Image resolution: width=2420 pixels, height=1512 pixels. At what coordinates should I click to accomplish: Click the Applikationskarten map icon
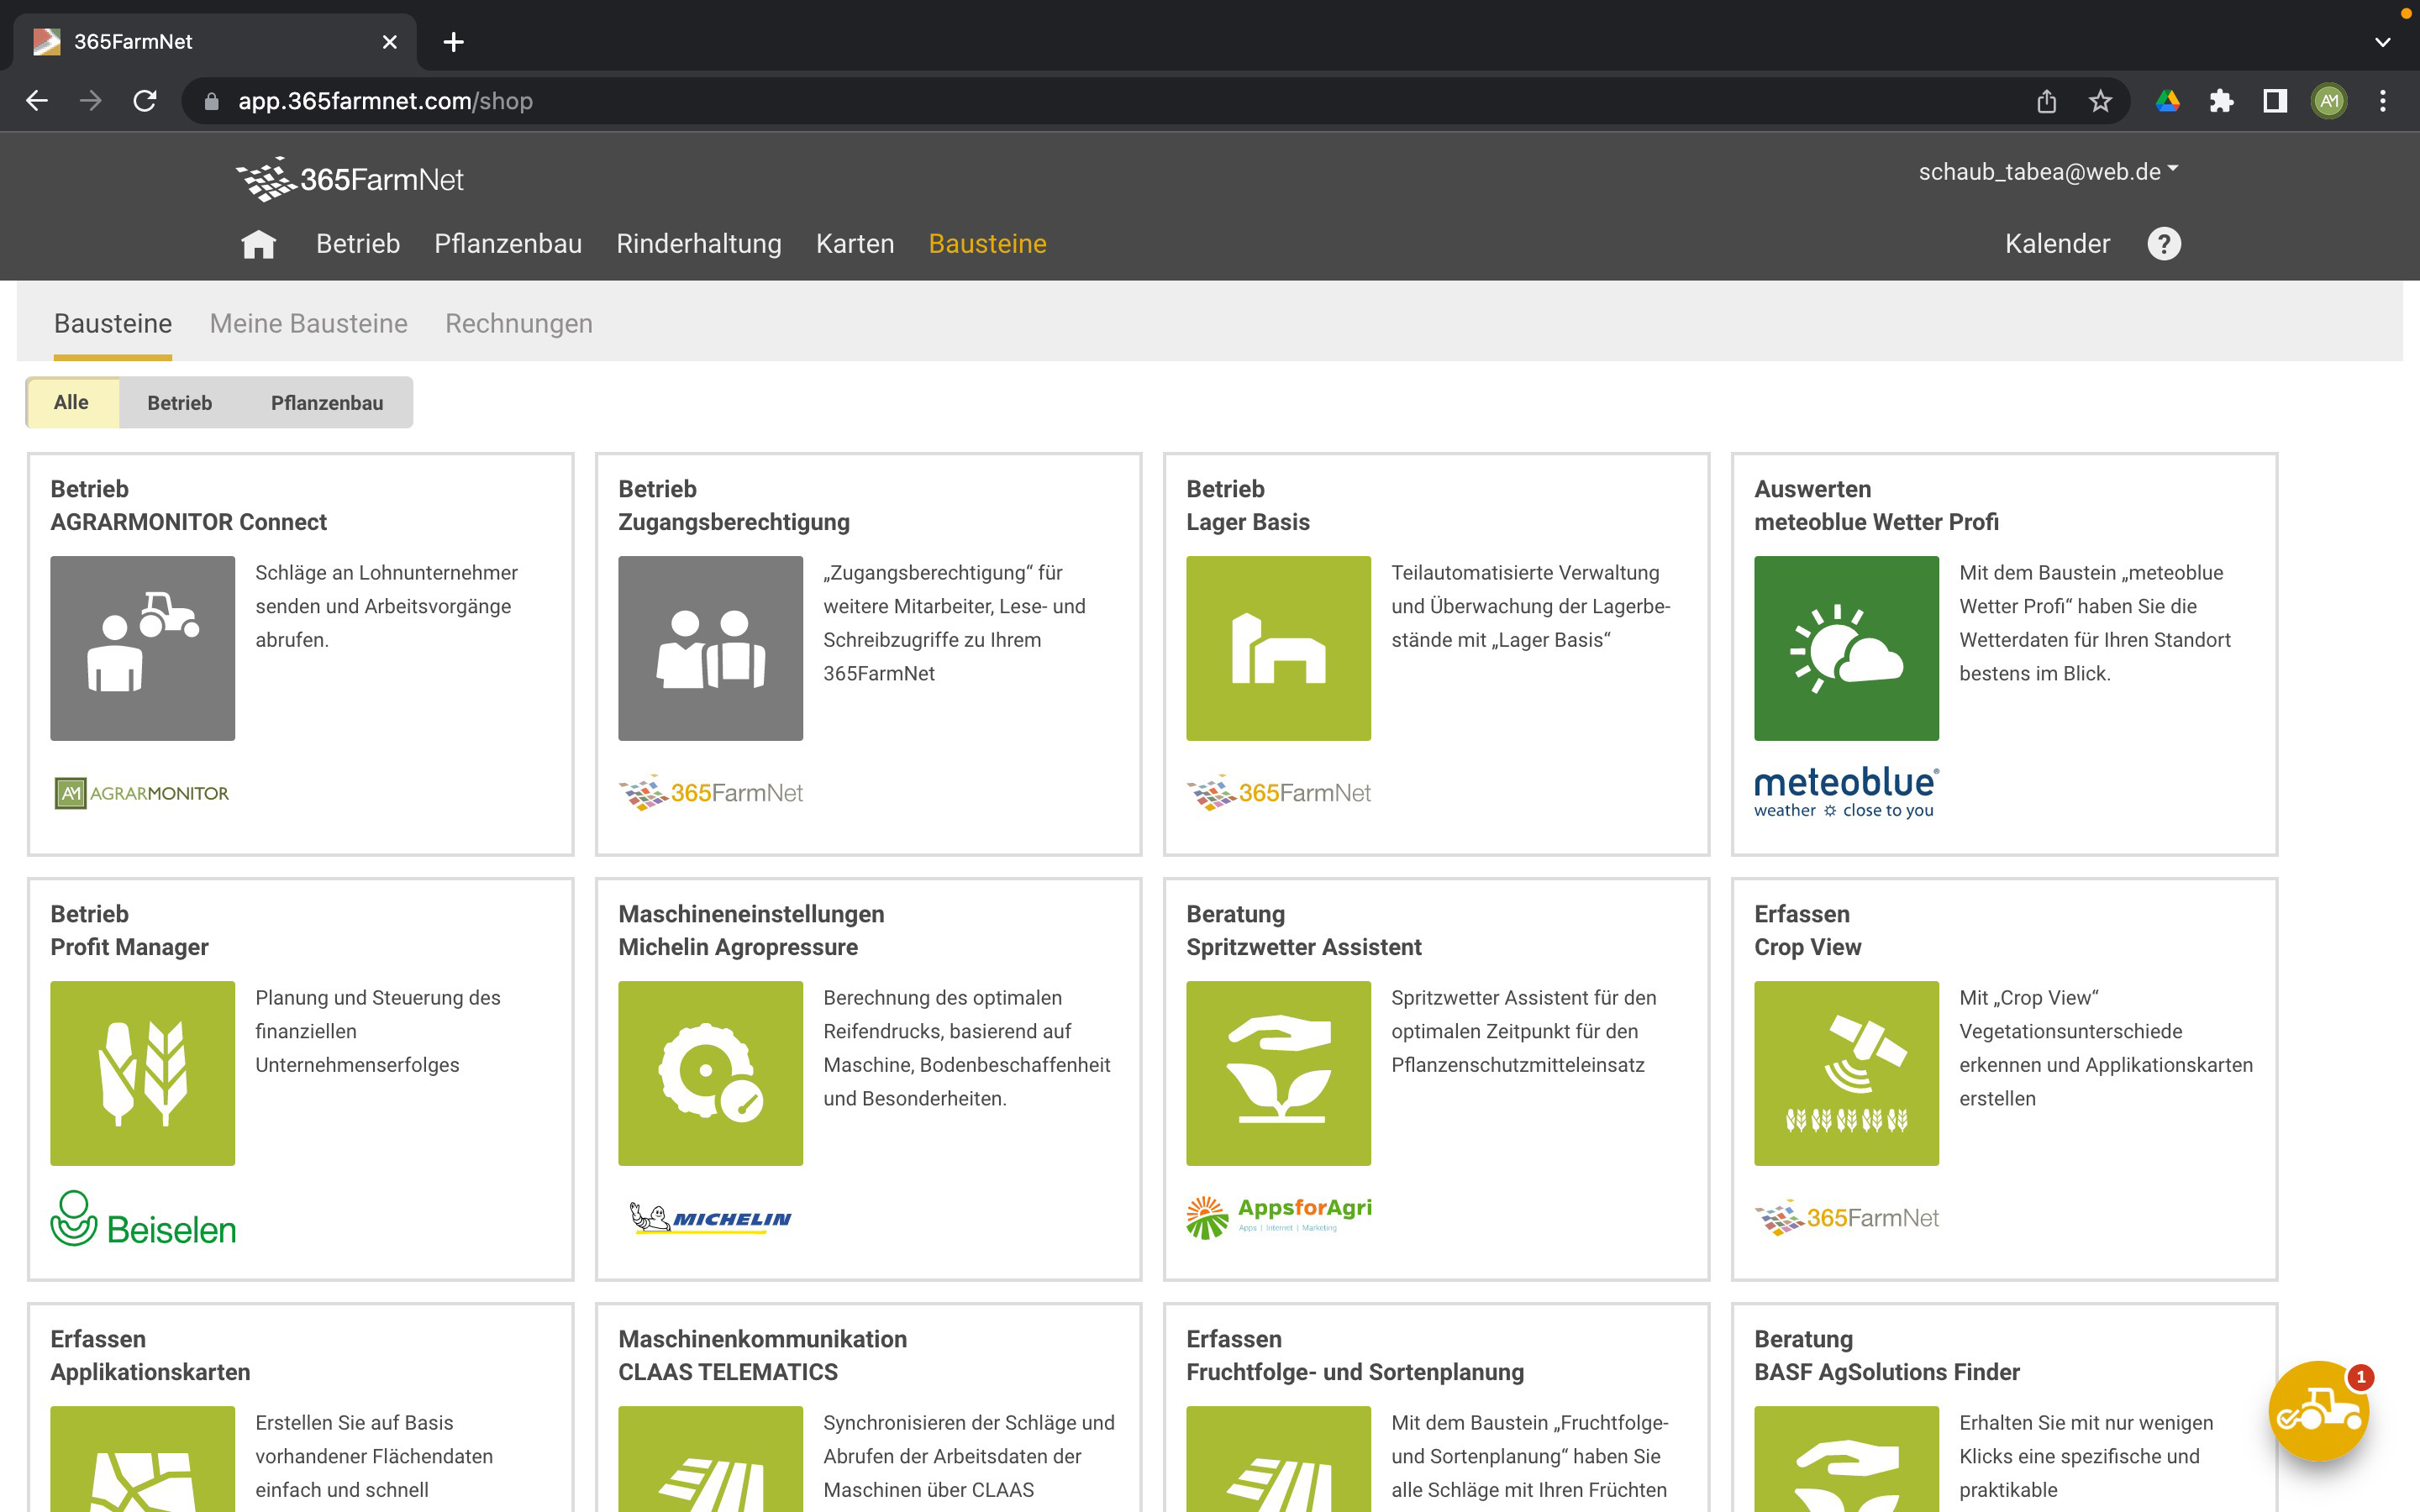point(143,1459)
